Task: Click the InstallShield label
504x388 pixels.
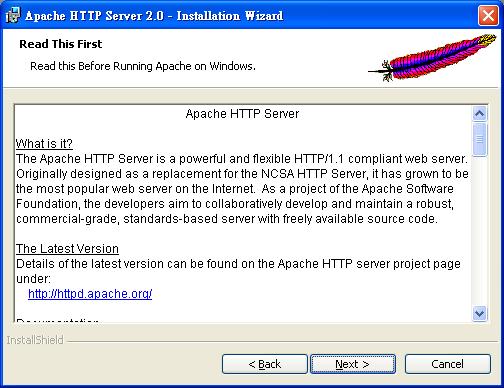Action: pos(35,340)
